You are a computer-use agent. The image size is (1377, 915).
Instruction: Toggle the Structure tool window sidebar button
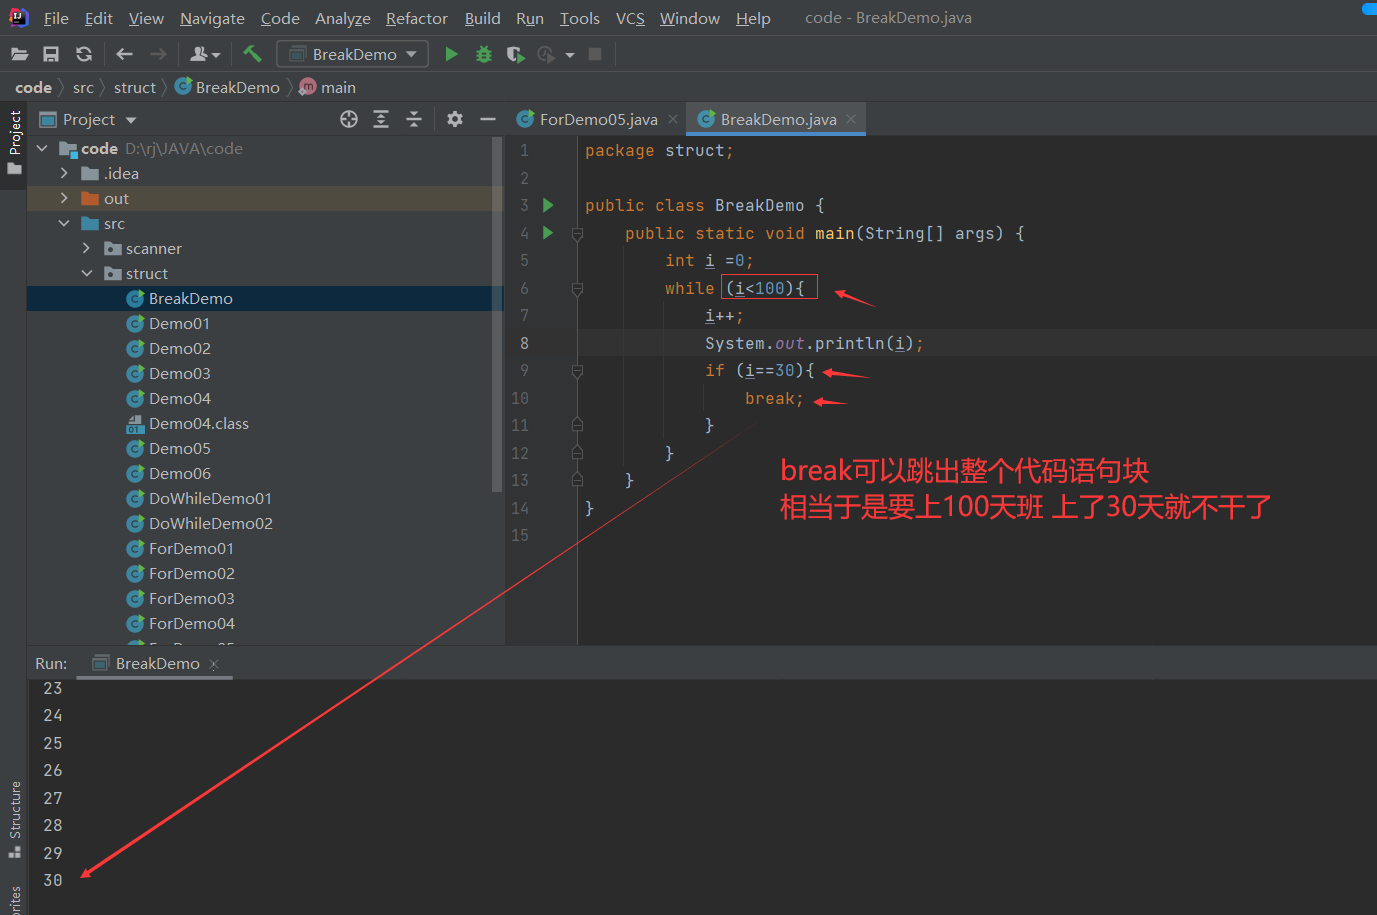pyautogui.click(x=14, y=820)
